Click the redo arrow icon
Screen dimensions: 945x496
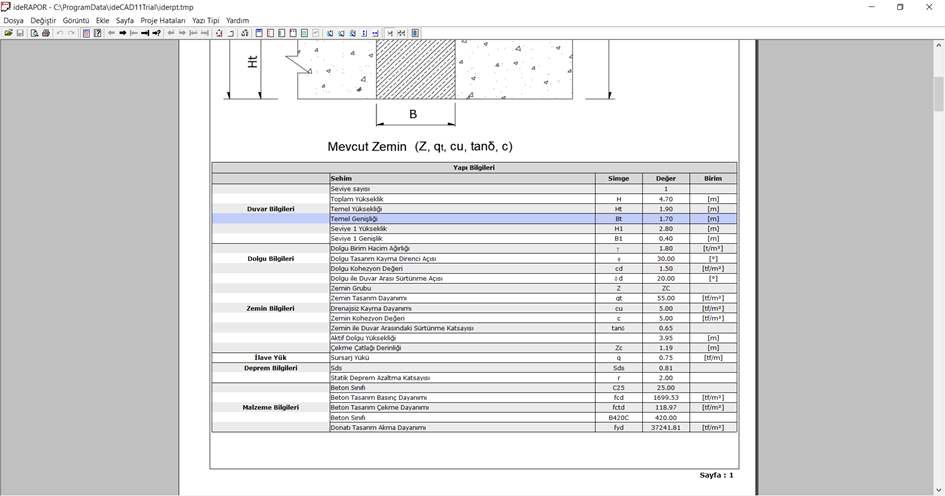[x=71, y=33]
